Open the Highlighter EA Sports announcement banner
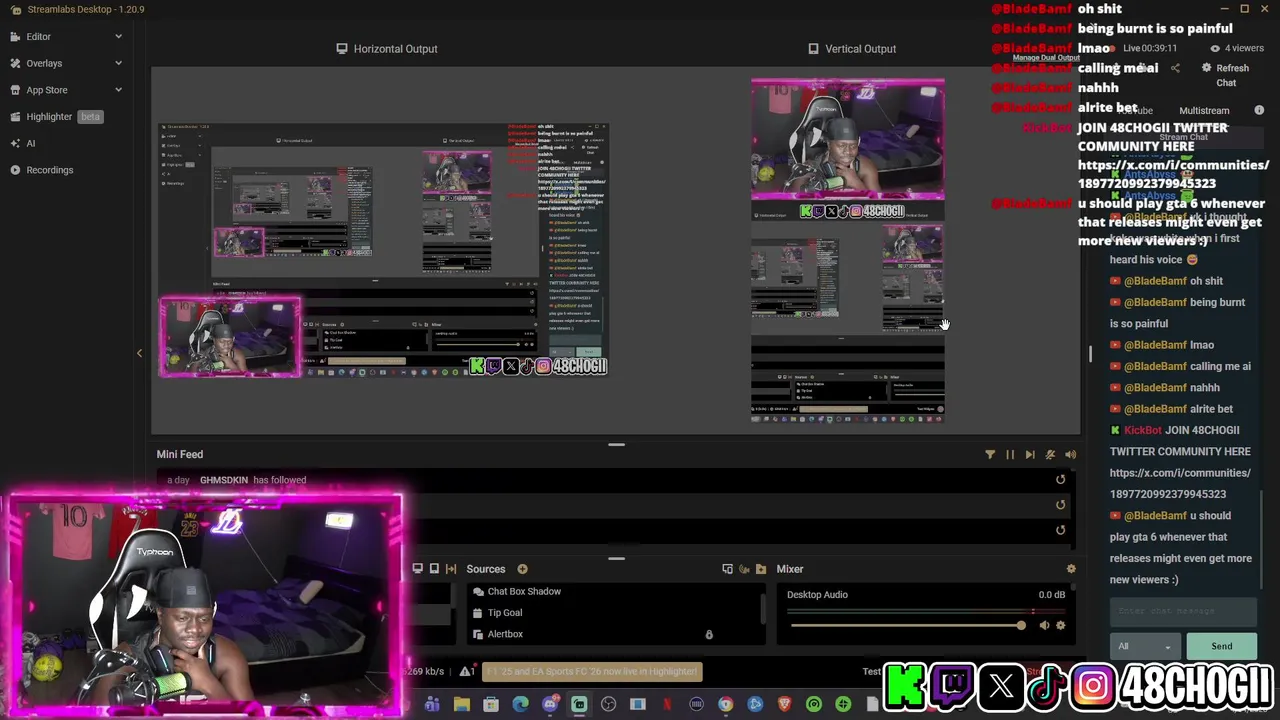Image resolution: width=1280 pixels, height=720 pixels. point(592,671)
